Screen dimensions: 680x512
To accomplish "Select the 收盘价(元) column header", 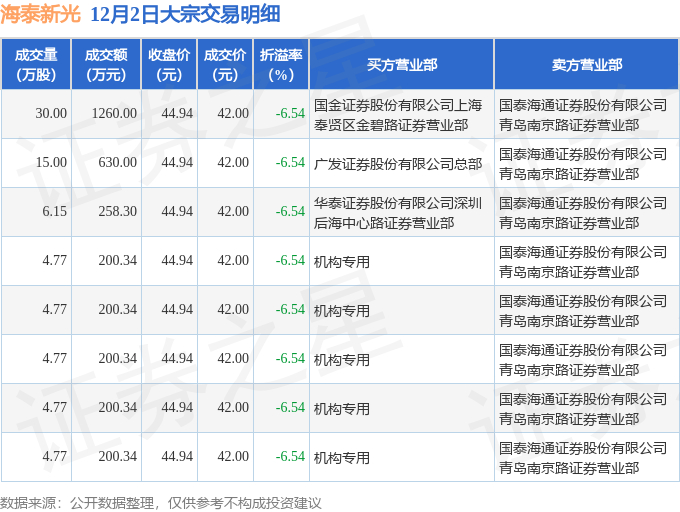I will click(169, 65).
